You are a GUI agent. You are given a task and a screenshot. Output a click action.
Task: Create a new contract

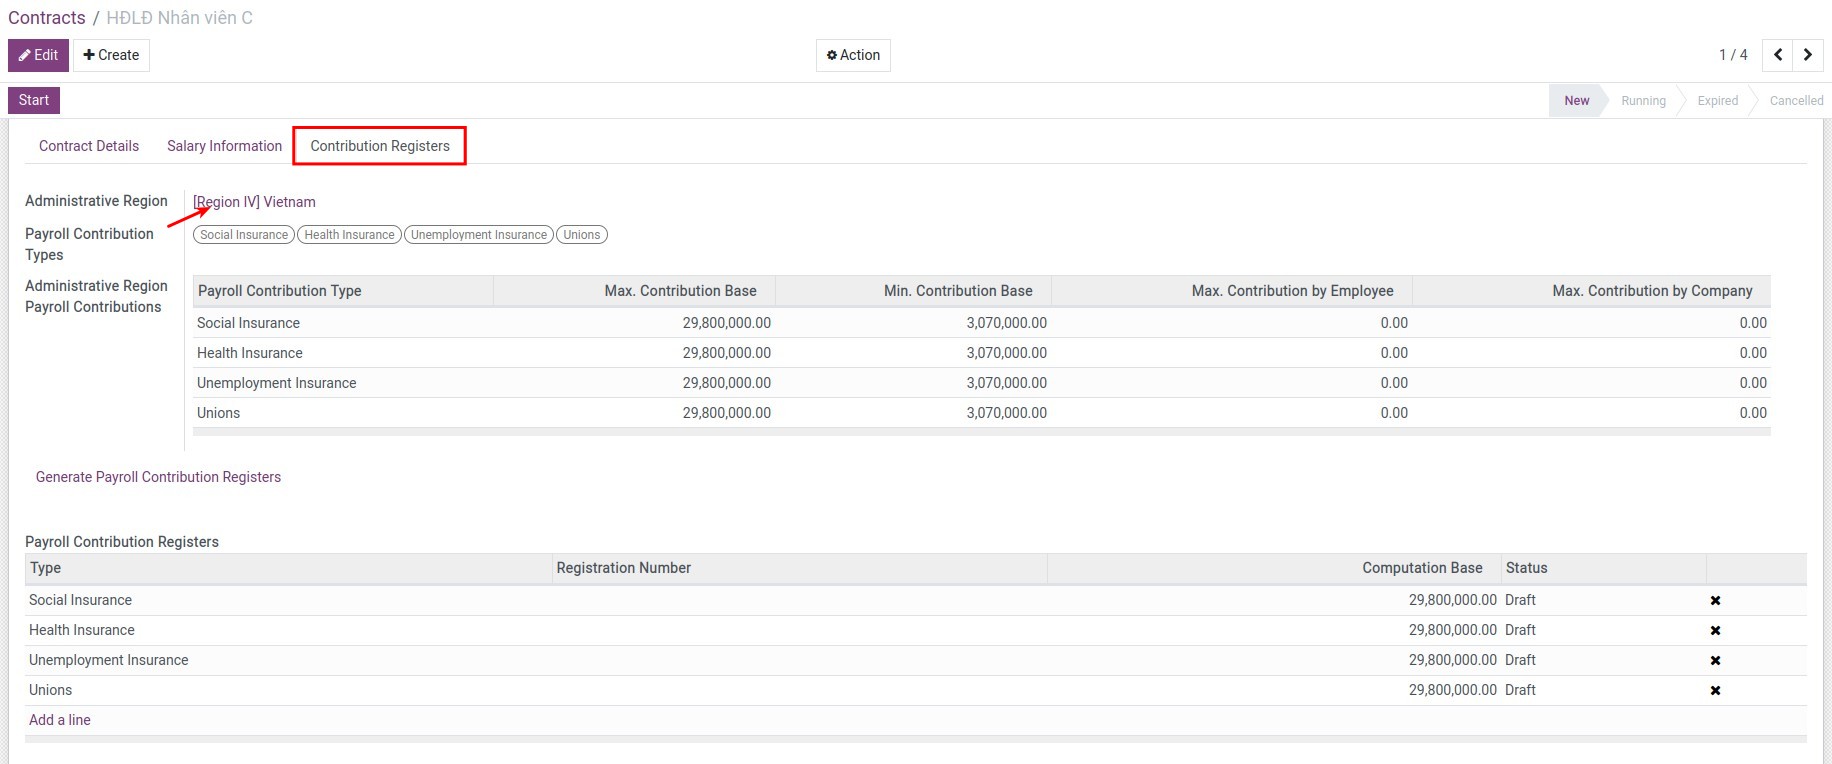click(x=111, y=55)
